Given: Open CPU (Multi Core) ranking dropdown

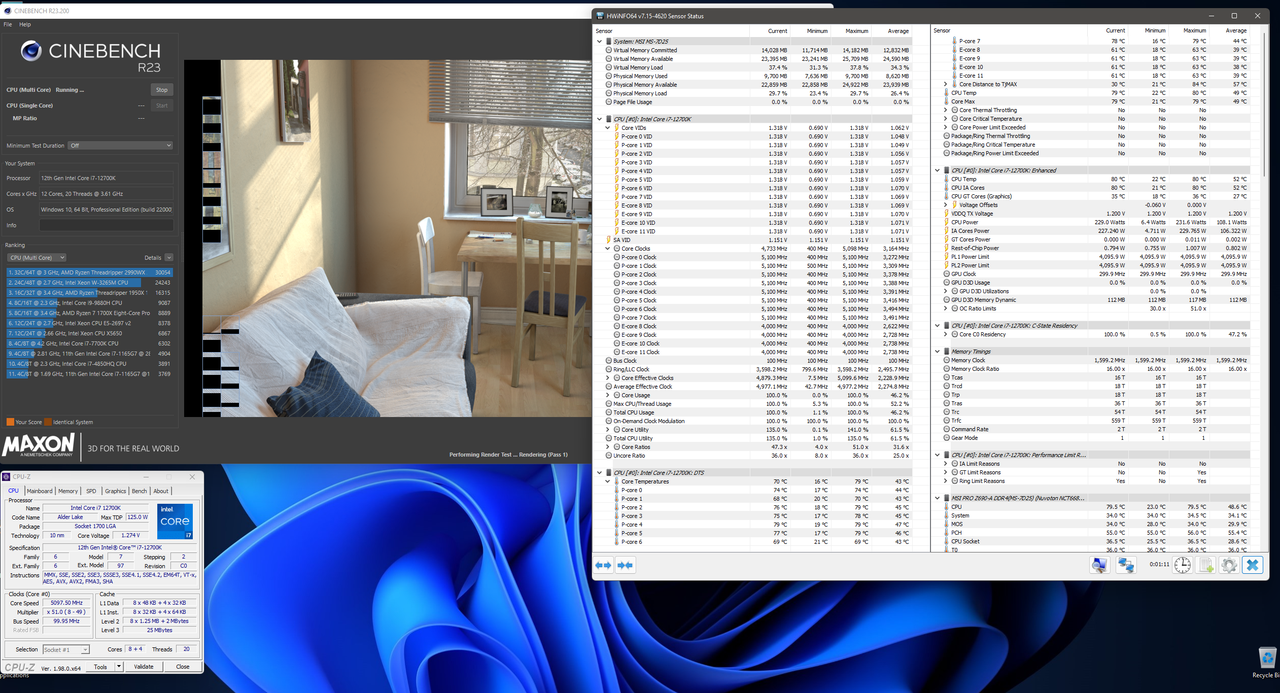Looking at the screenshot, I should coord(36,257).
